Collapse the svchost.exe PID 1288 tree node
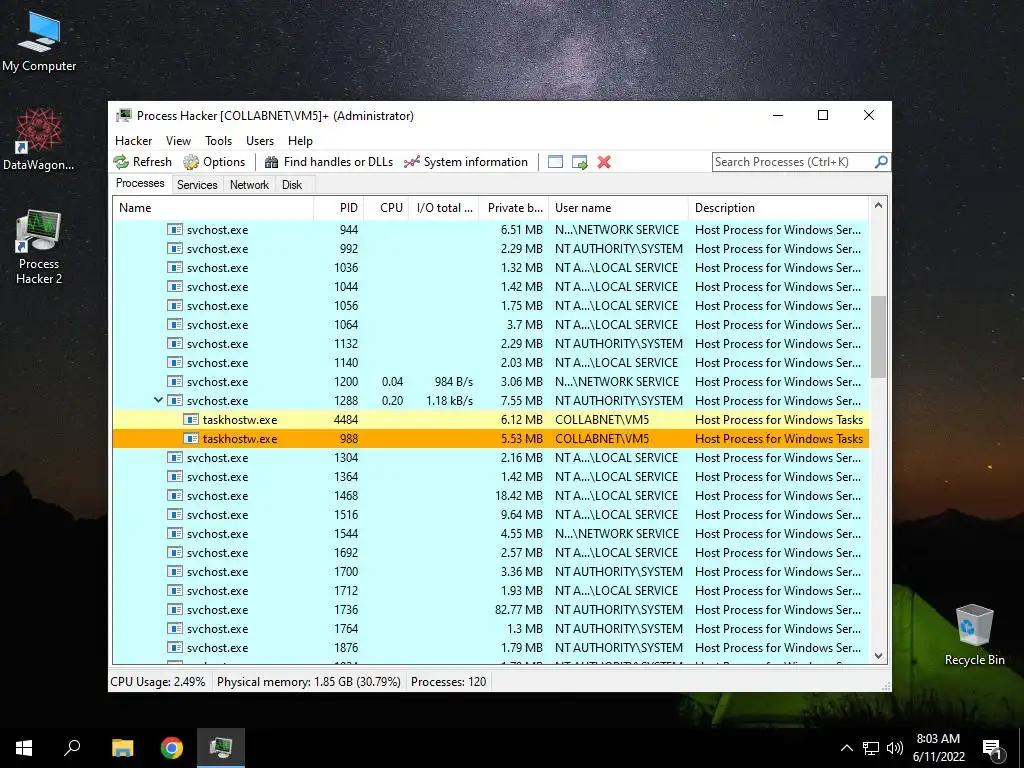 158,400
